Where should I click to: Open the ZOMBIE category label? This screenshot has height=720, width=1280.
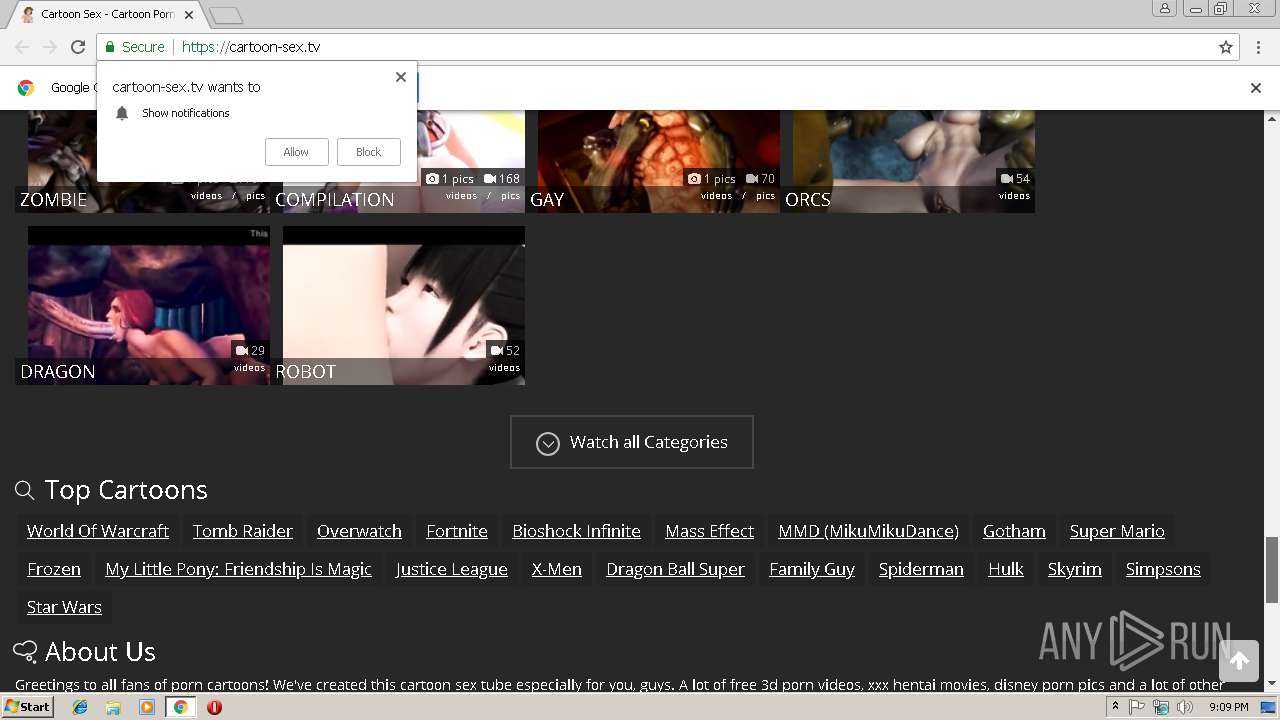[x=54, y=199]
